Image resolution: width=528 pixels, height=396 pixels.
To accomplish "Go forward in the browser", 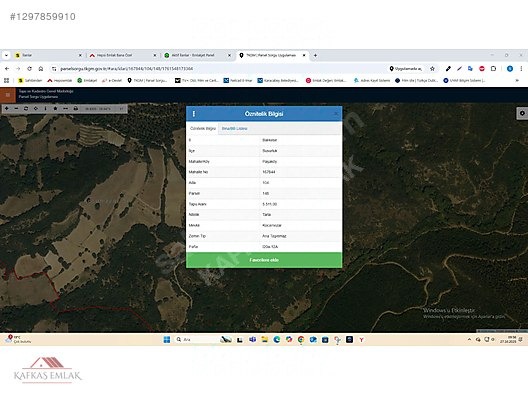I will 18,69.
